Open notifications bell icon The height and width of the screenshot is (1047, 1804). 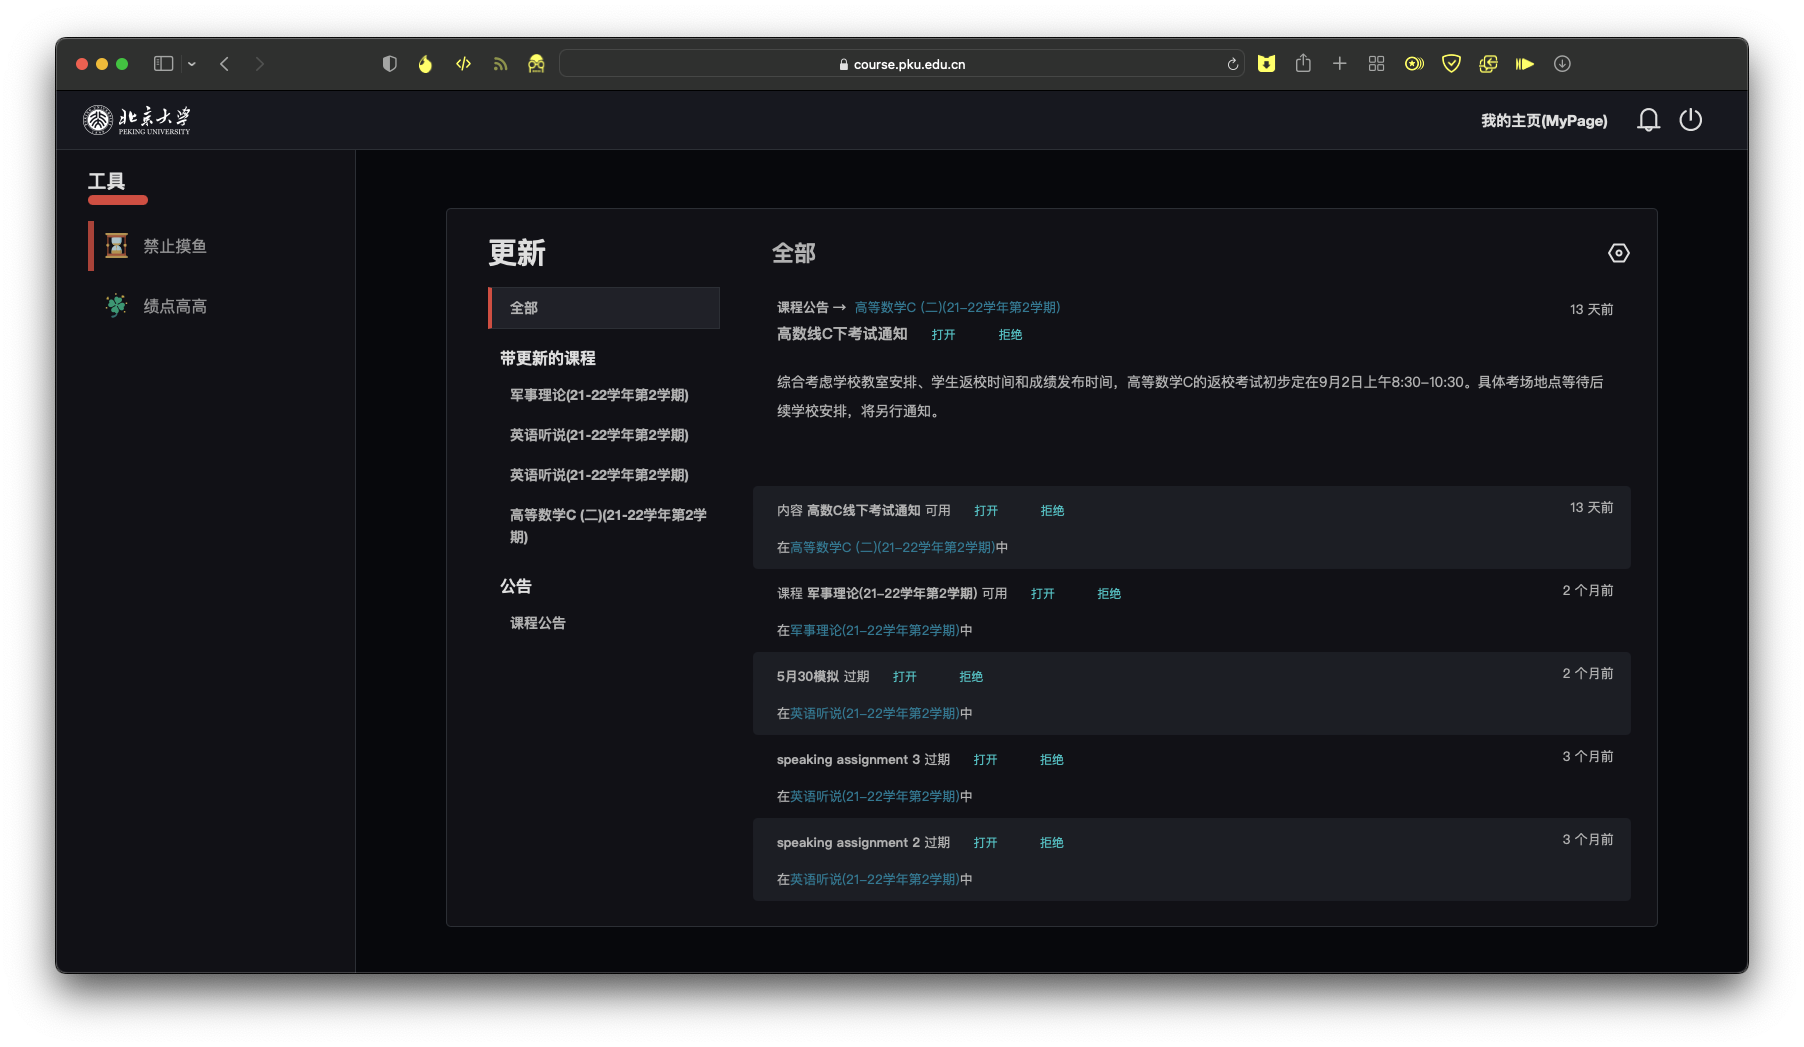pyautogui.click(x=1648, y=120)
